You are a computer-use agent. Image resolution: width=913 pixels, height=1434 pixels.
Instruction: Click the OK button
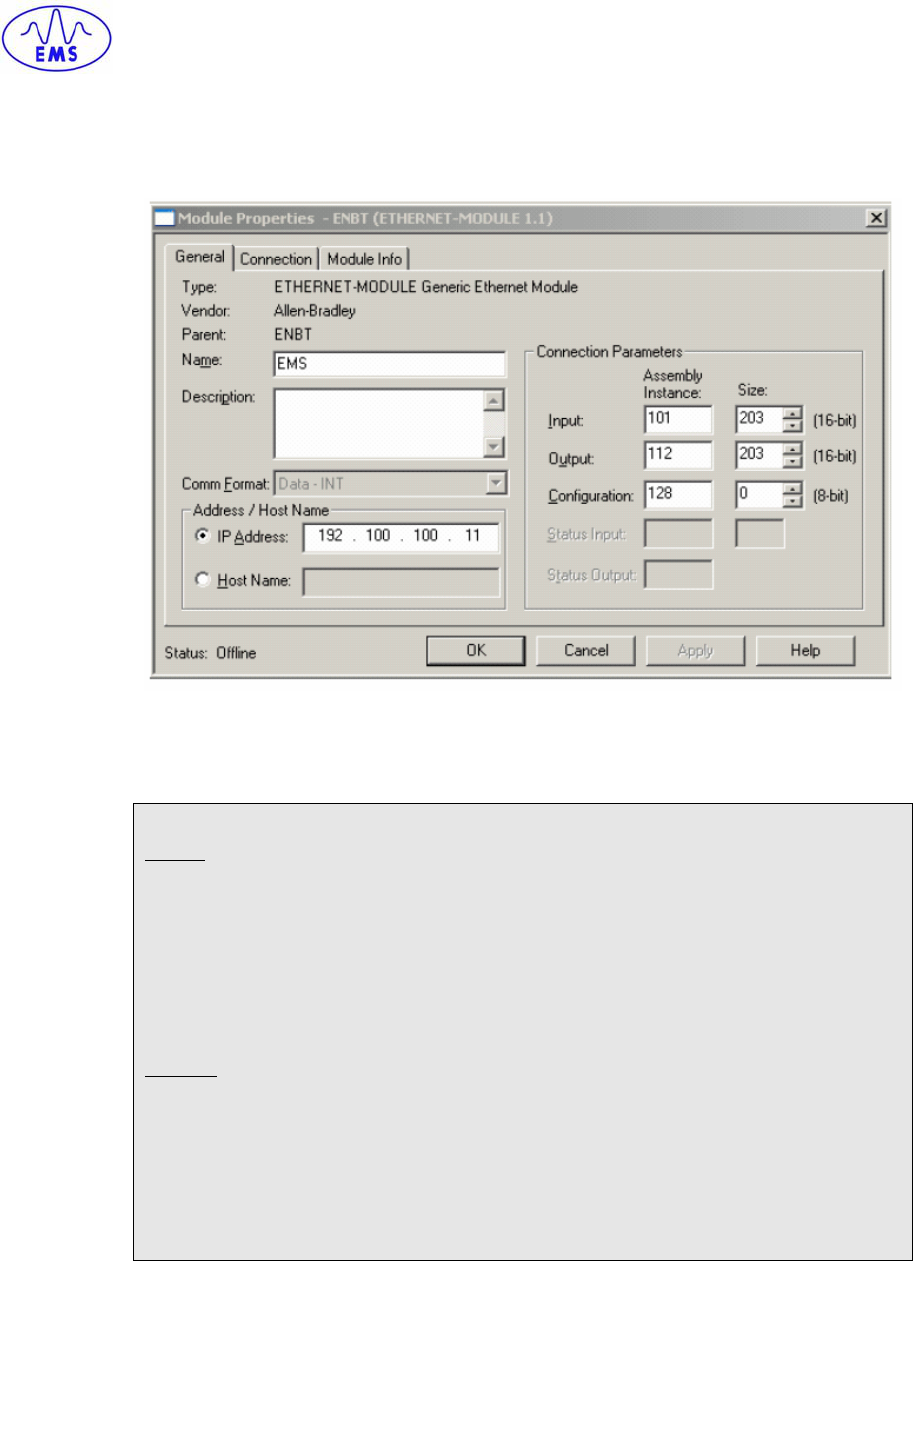[476, 650]
